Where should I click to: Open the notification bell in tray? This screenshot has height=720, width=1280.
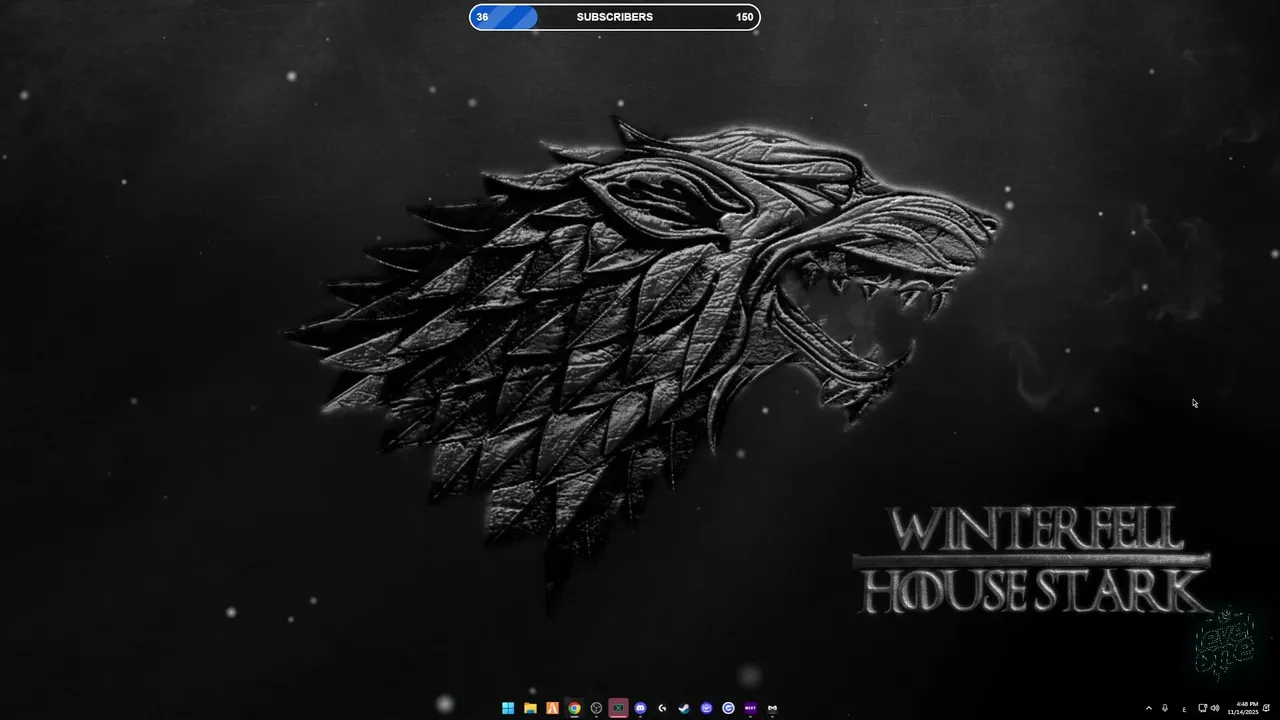(1267, 708)
